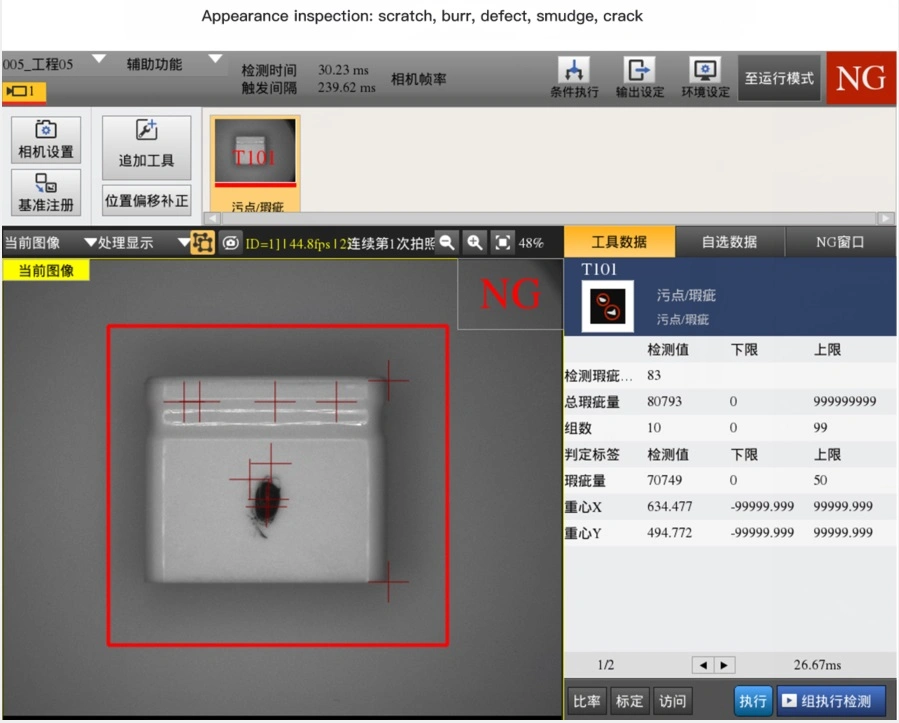Click 重心Y value 494.772
899x723 pixels.
[x=669, y=533]
